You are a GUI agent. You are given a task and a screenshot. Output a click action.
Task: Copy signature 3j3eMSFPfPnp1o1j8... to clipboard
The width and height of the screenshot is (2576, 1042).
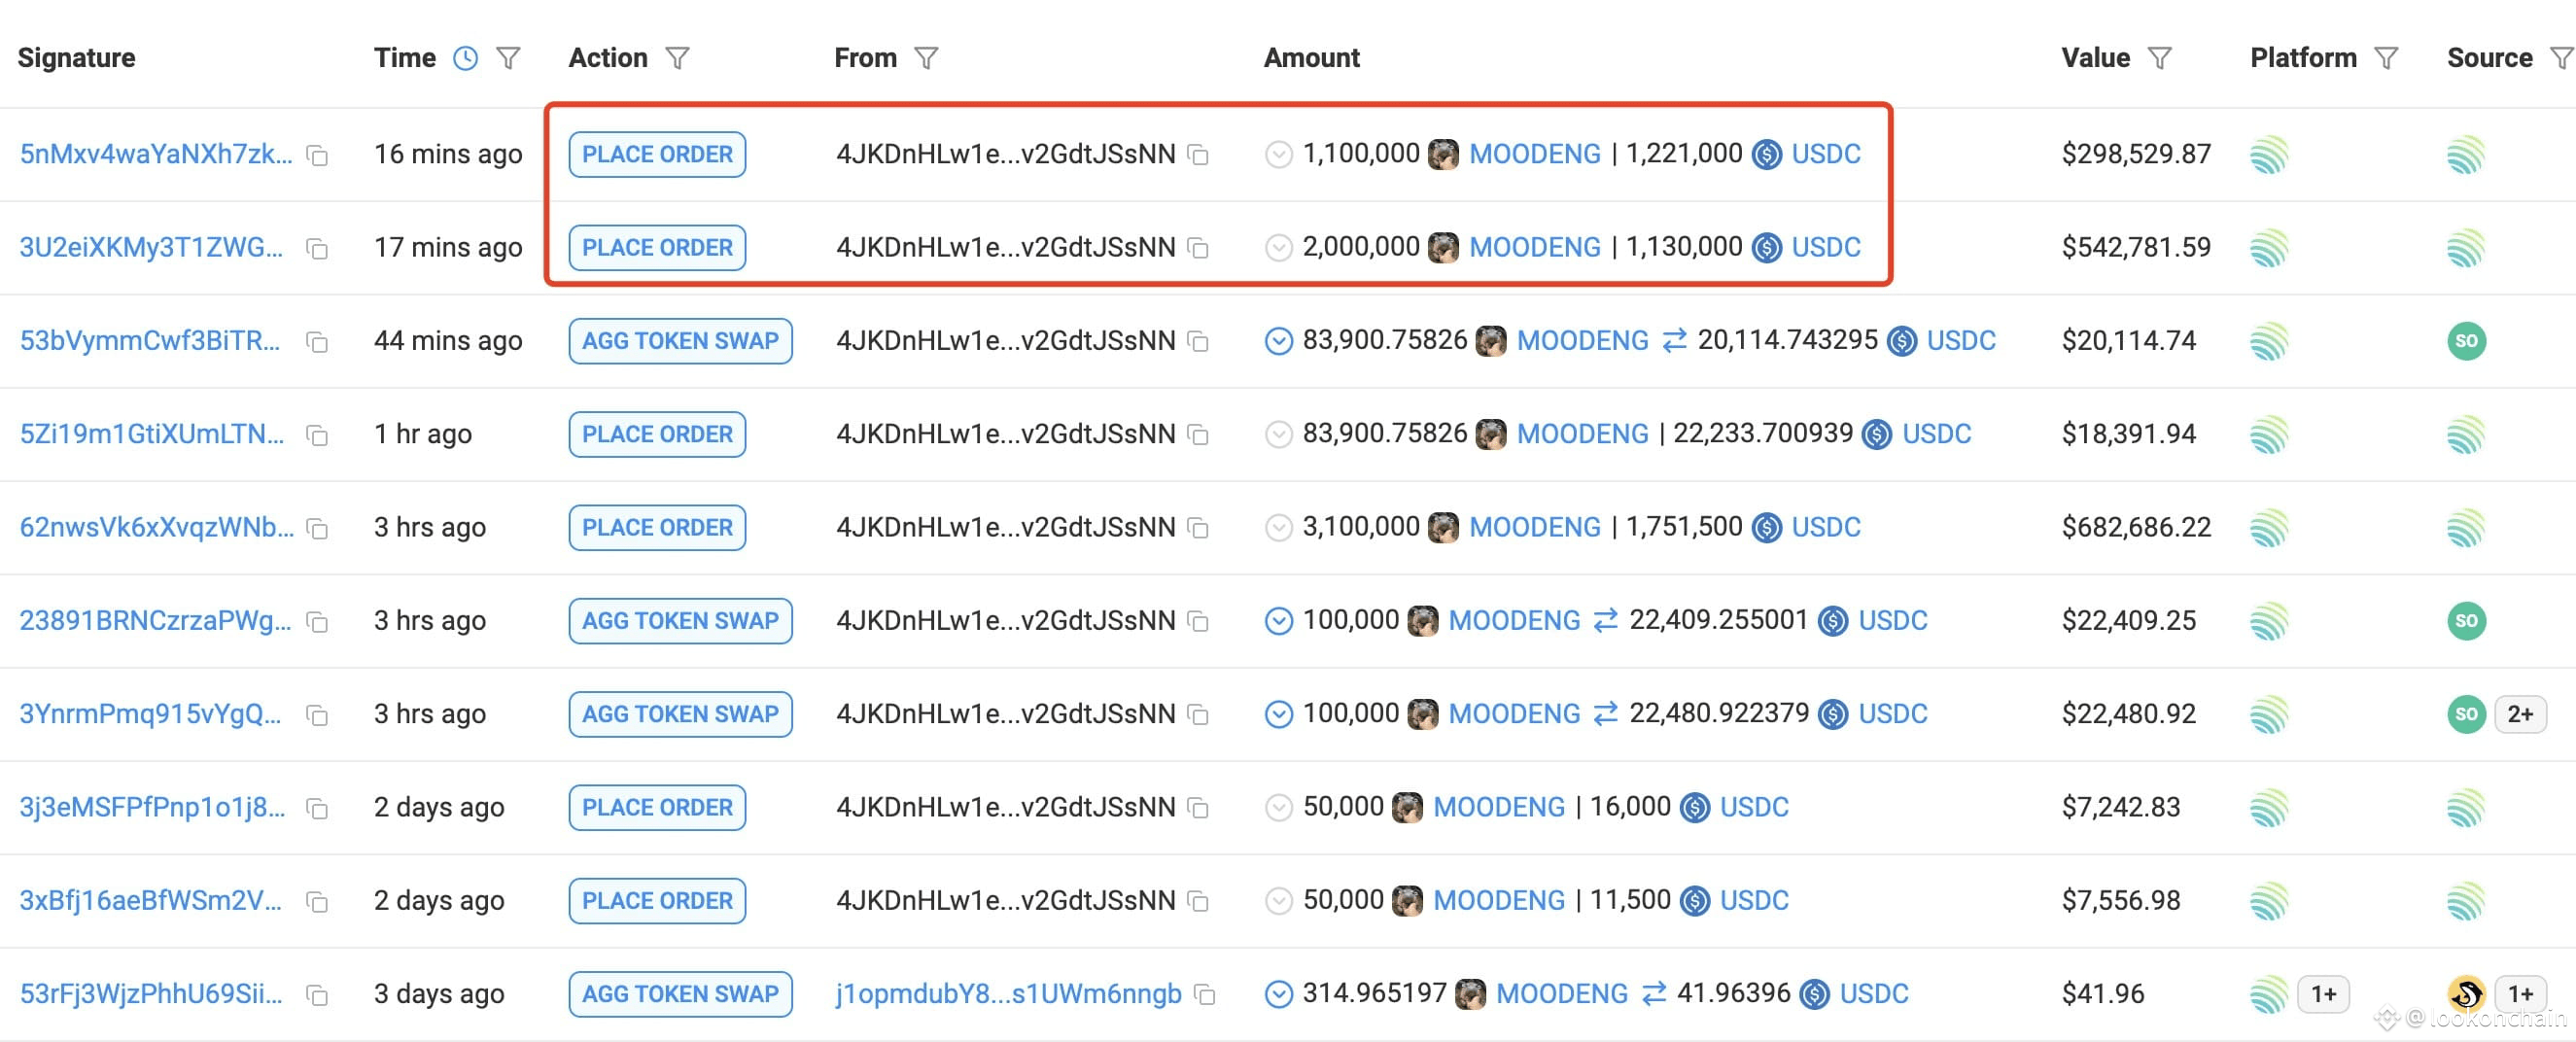coord(318,809)
